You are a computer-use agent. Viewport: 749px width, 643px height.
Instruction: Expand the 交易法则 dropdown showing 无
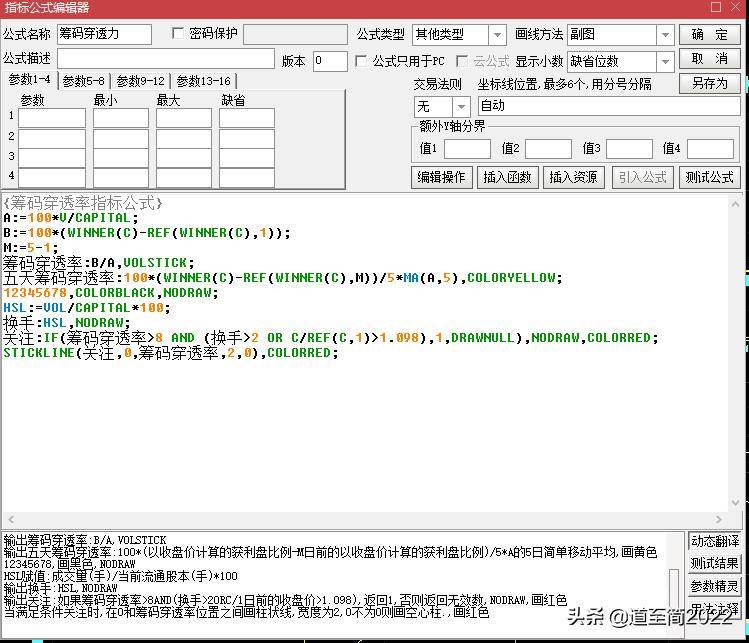tap(461, 107)
